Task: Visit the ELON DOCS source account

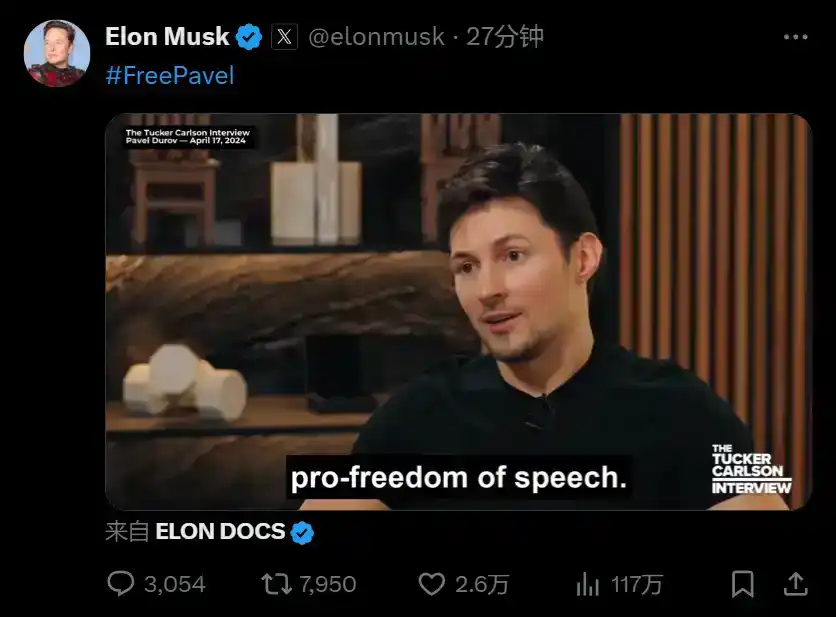Action: pos(220,531)
